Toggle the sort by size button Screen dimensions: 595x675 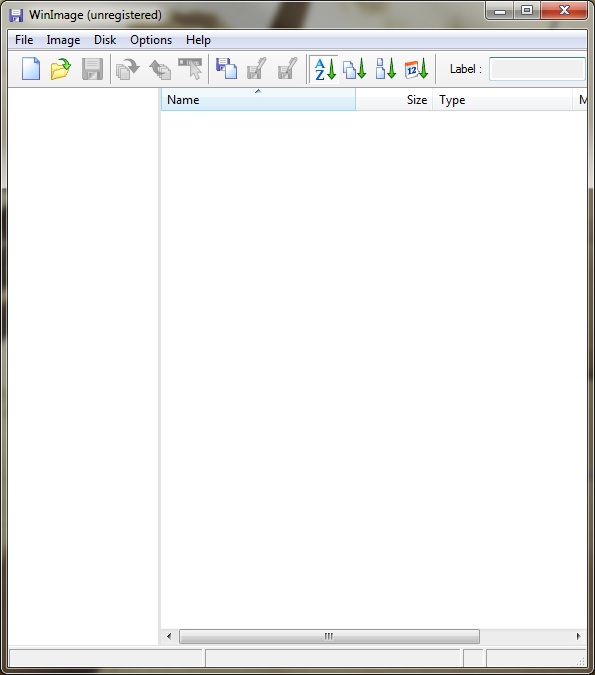click(385, 69)
